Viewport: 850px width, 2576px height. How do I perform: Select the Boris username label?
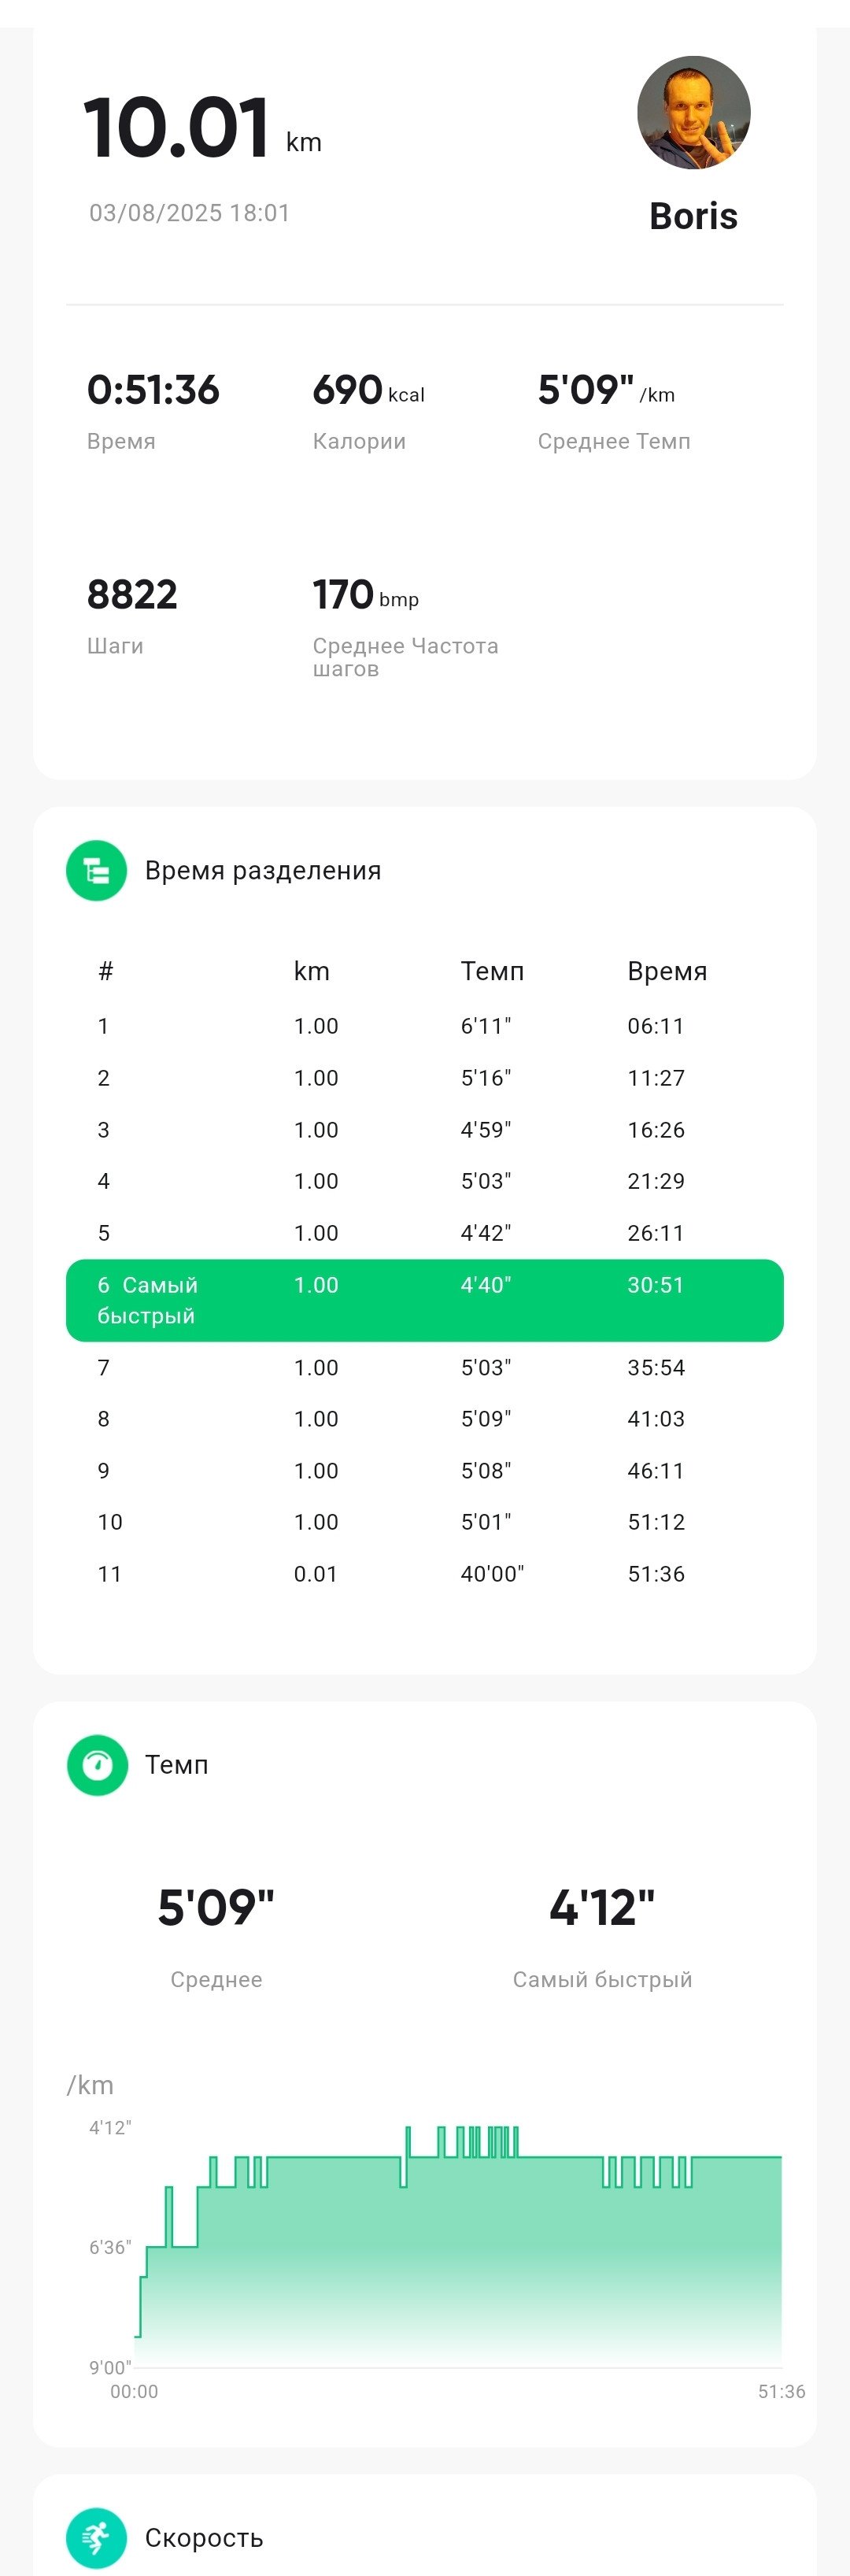coord(693,216)
